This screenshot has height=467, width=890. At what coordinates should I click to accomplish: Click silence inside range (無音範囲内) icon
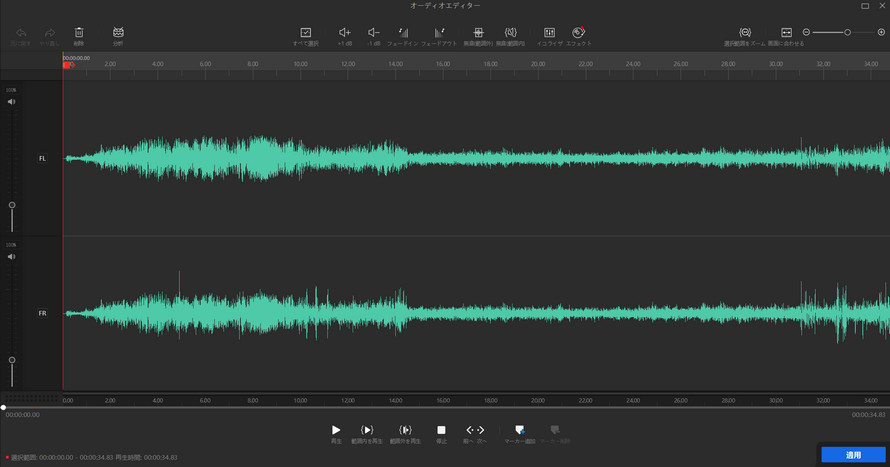(x=511, y=33)
